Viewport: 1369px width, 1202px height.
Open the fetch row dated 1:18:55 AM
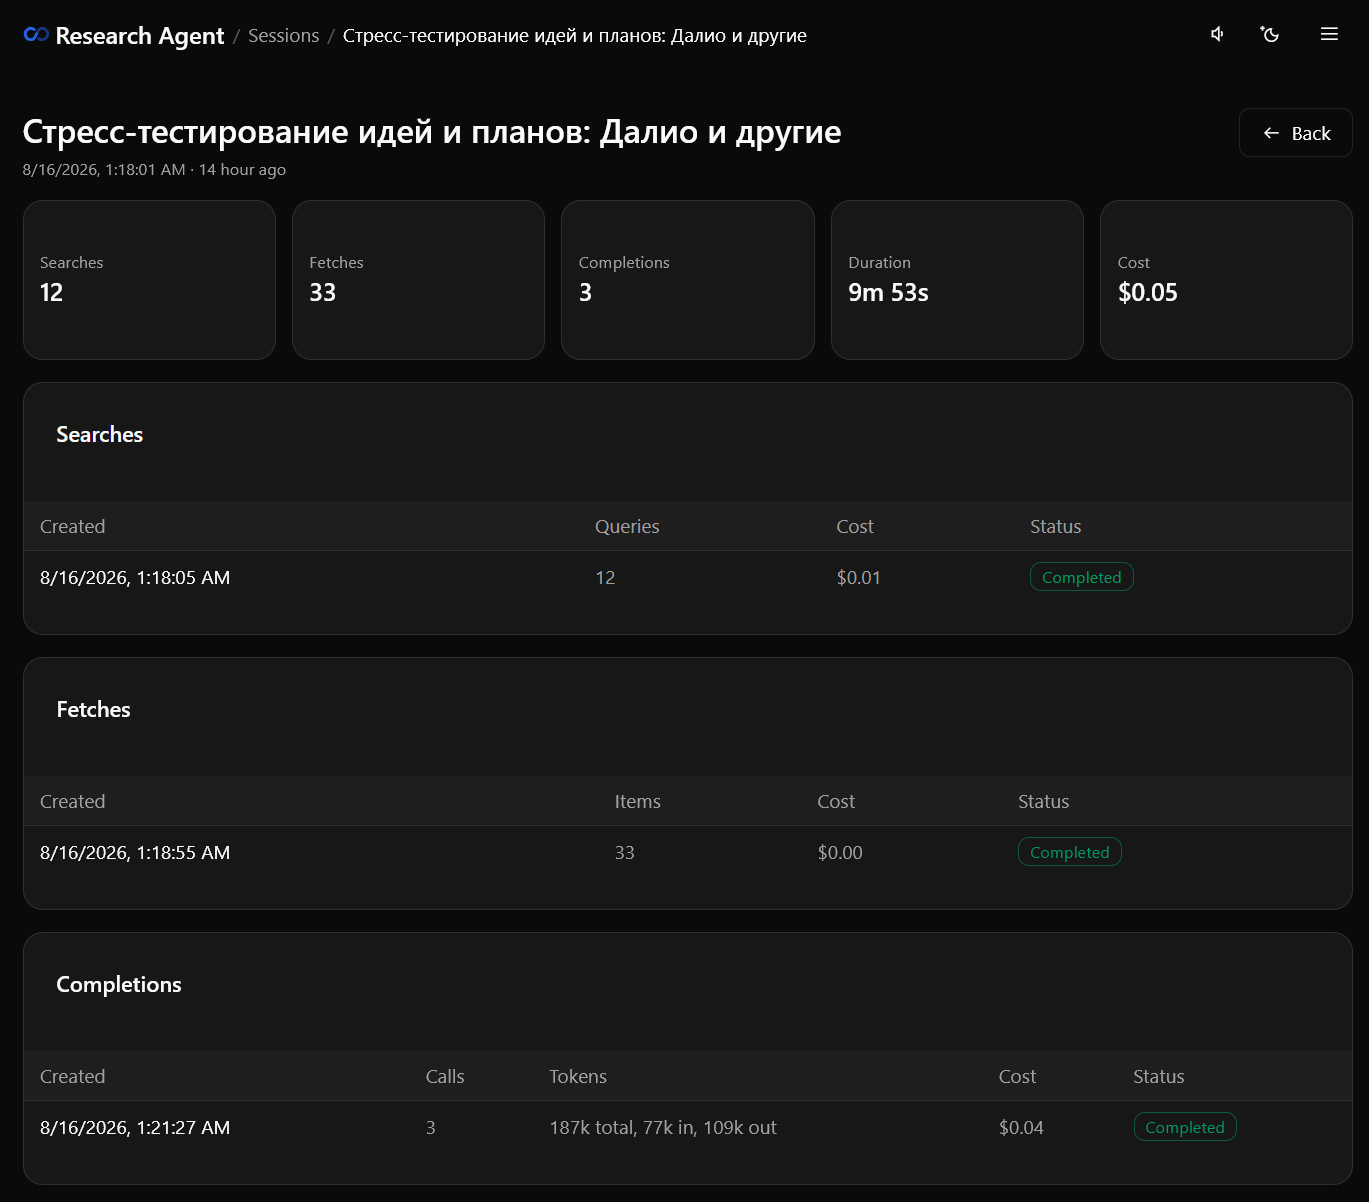pyautogui.click(x=688, y=853)
